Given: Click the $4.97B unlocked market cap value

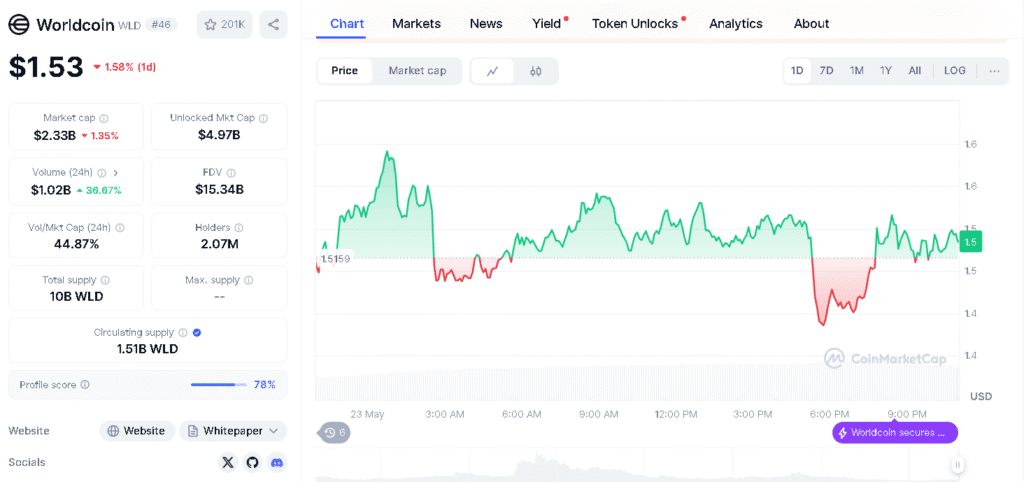Looking at the screenshot, I should coord(219,136).
